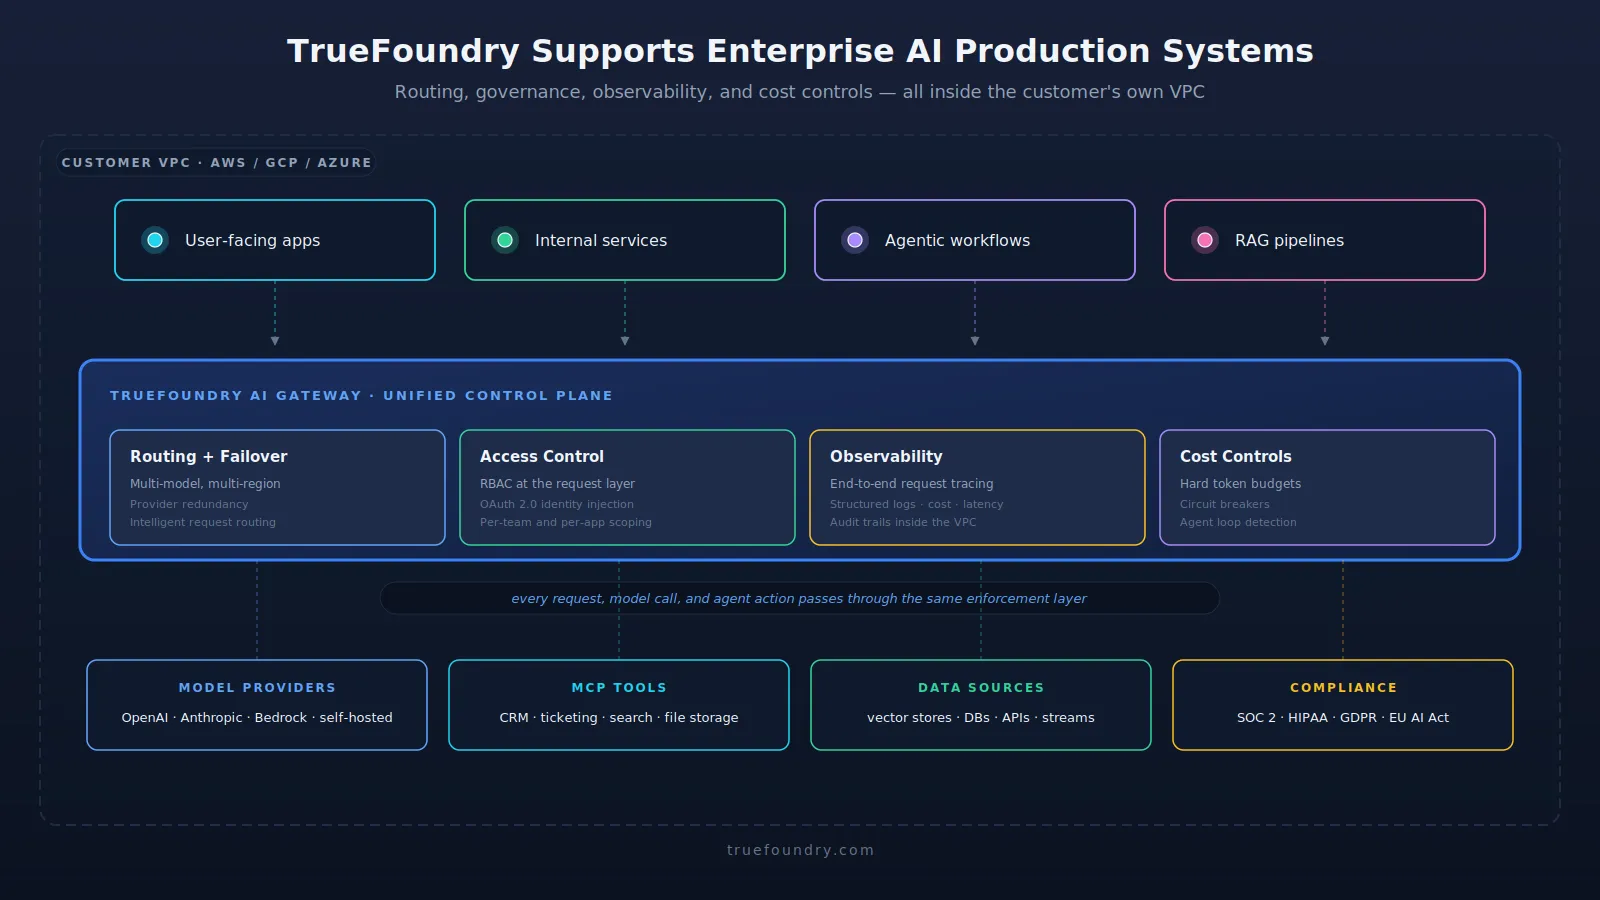Click the Agent loop detection line
Image resolution: width=1600 pixels, height=900 pixels.
point(1238,522)
